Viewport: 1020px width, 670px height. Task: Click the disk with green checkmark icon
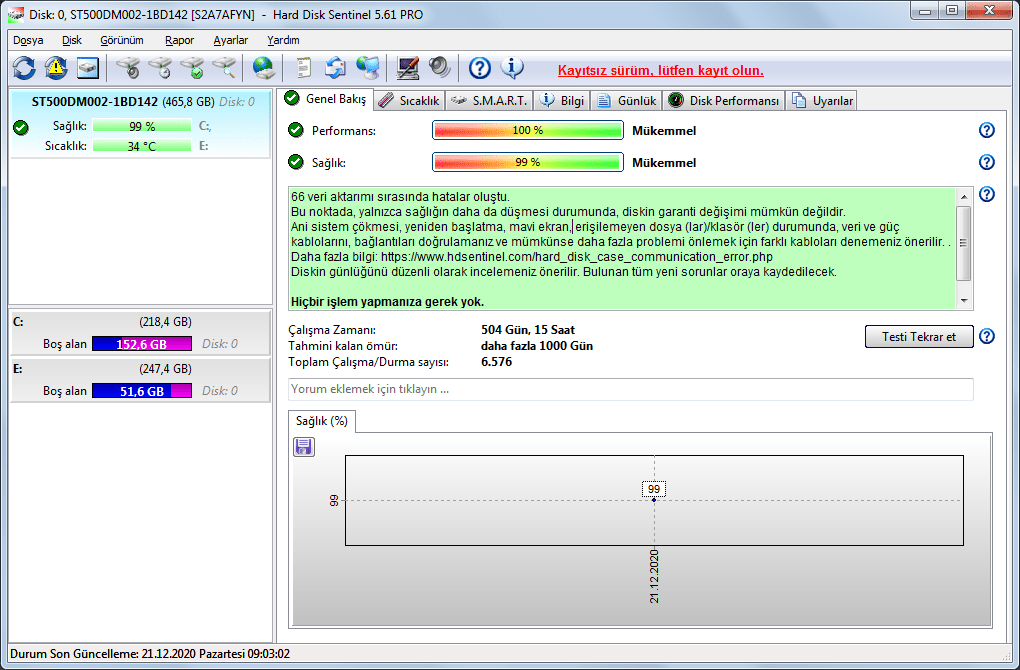[x=192, y=68]
